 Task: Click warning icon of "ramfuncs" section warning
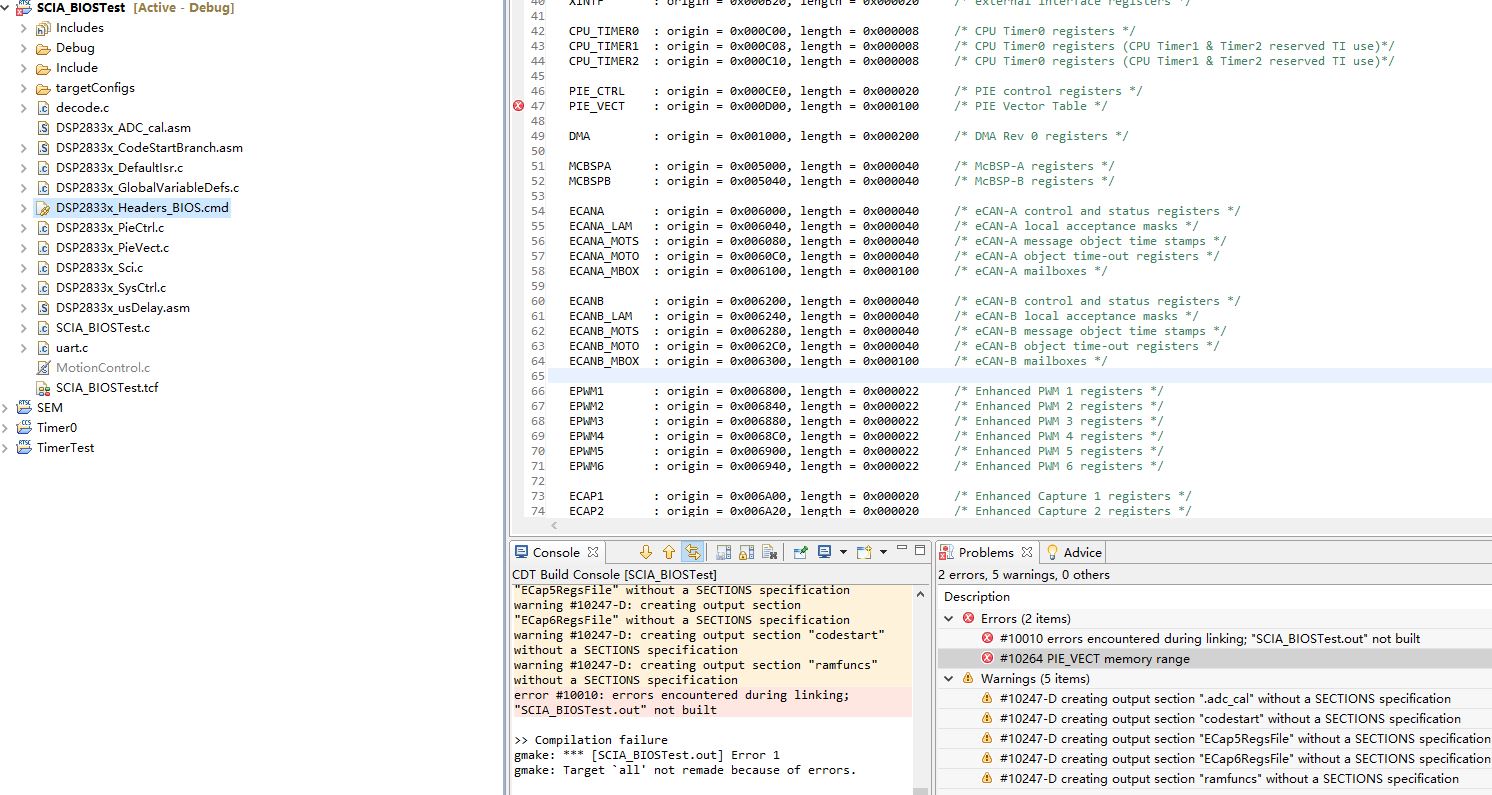click(987, 779)
